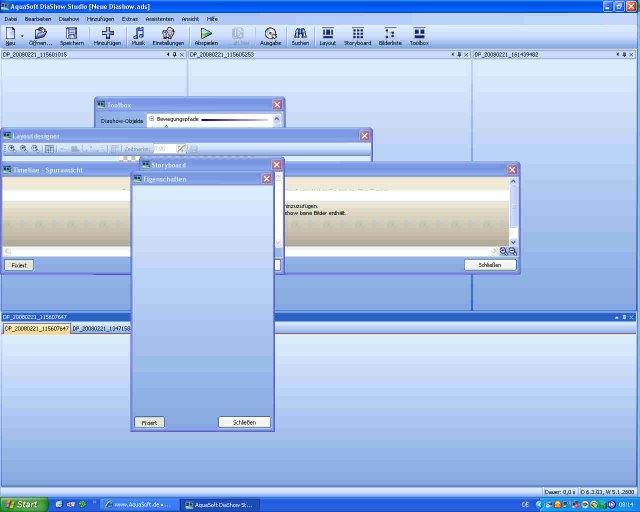Open the Suchen binoculars tool
640x512 pixels.
(x=300, y=34)
